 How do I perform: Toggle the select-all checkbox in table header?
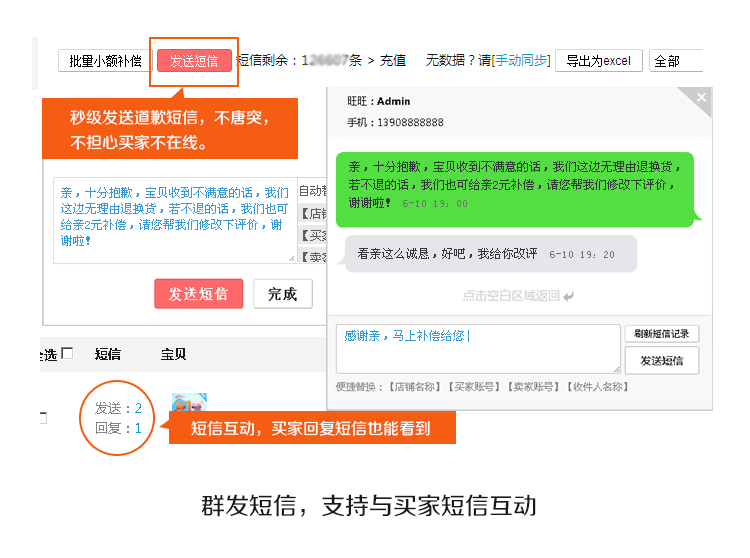pyautogui.click(x=67, y=353)
